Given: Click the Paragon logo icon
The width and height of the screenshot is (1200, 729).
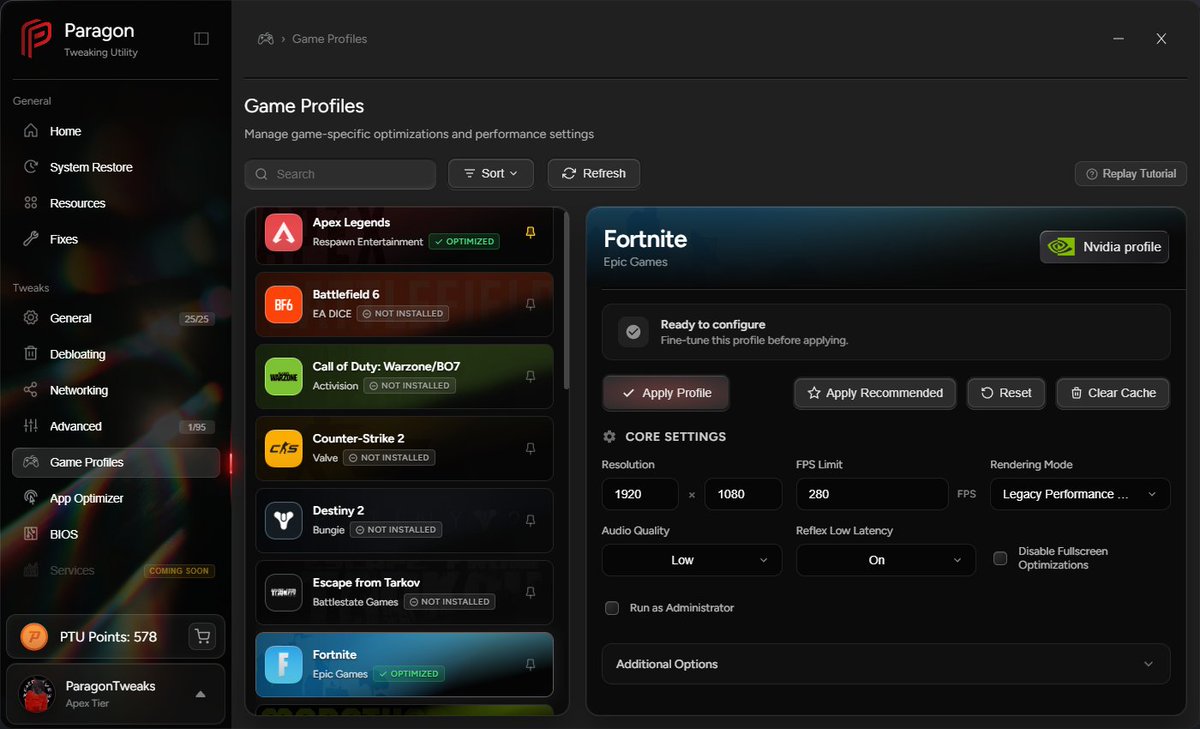Looking at the screenshot, I should click(x=36, y=39).
